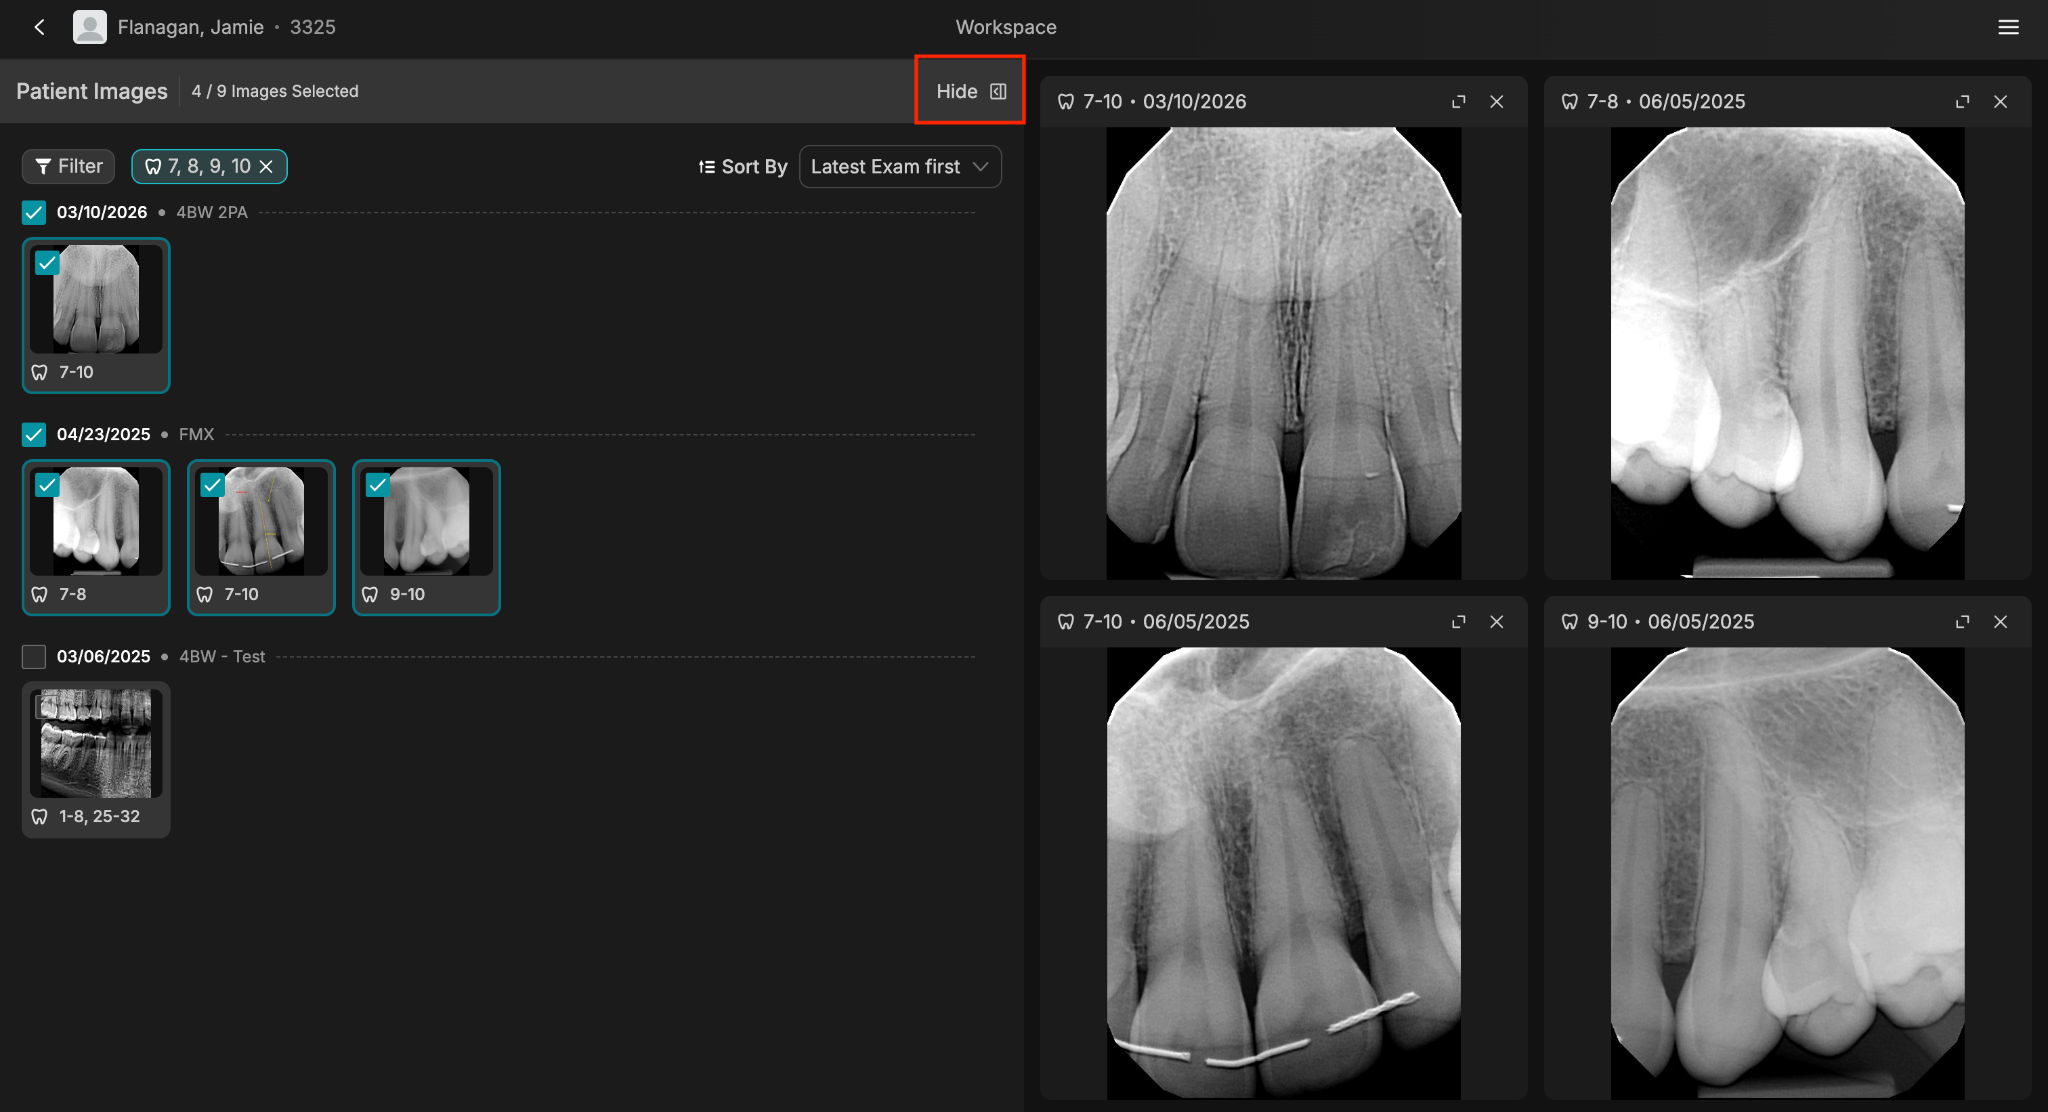The width and height of the screenshot is (2048, 1112).
Task: Click the Patient Images heading
Action: (x=92, y=91)
